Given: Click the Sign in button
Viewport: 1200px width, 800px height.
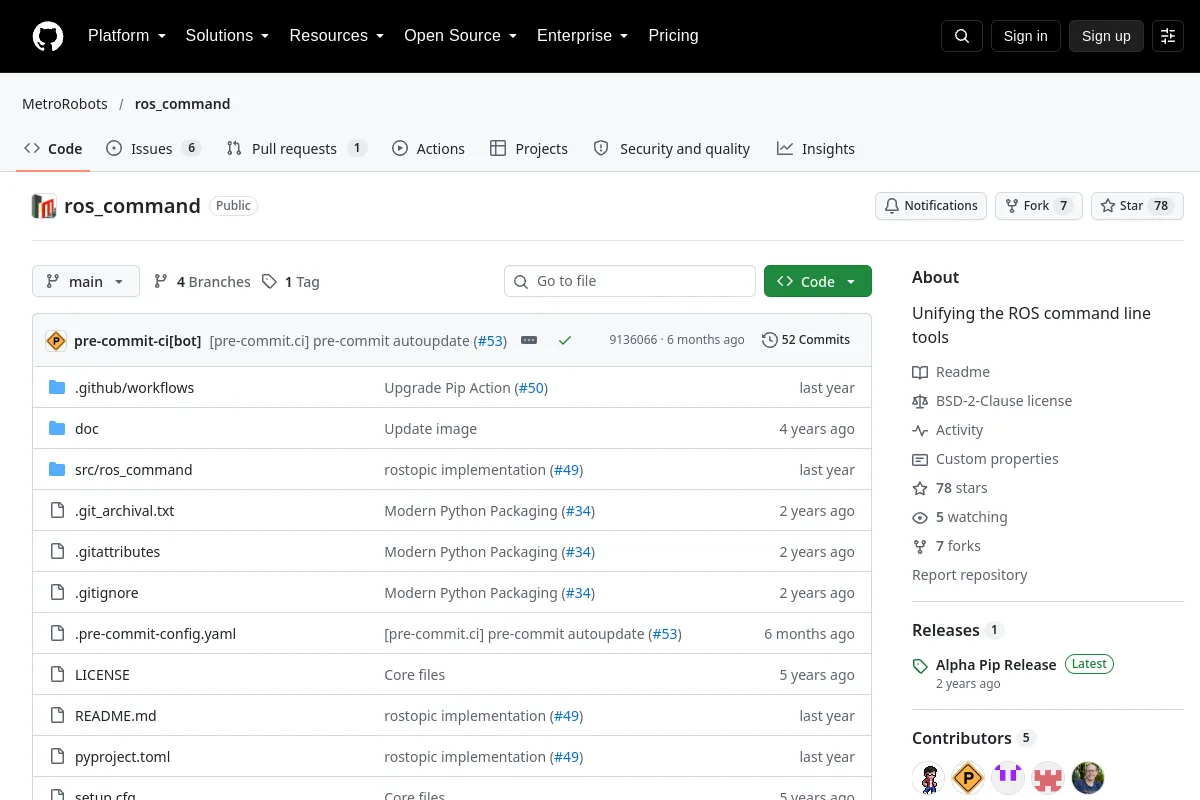Looking at the screenshot, I should [1025, 36].
